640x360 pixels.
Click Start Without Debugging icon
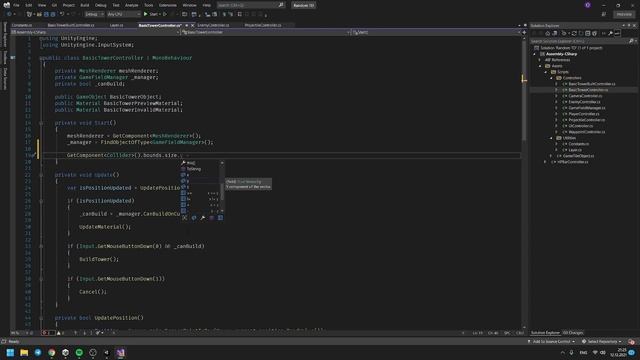[x=165, y=14]
